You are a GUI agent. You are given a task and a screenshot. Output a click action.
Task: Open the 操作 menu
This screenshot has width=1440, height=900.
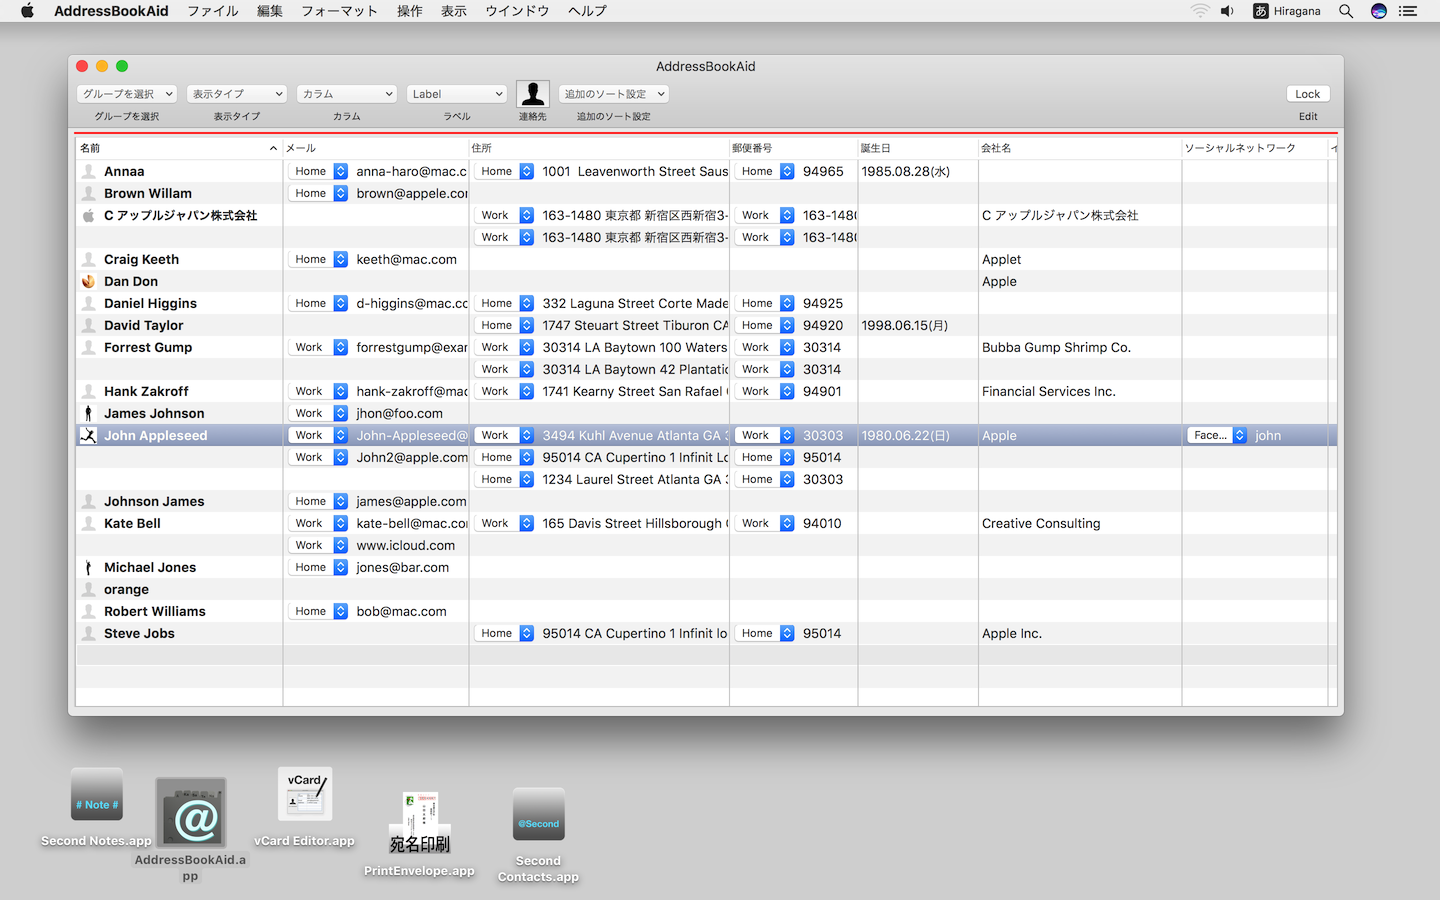click(410, 11)
